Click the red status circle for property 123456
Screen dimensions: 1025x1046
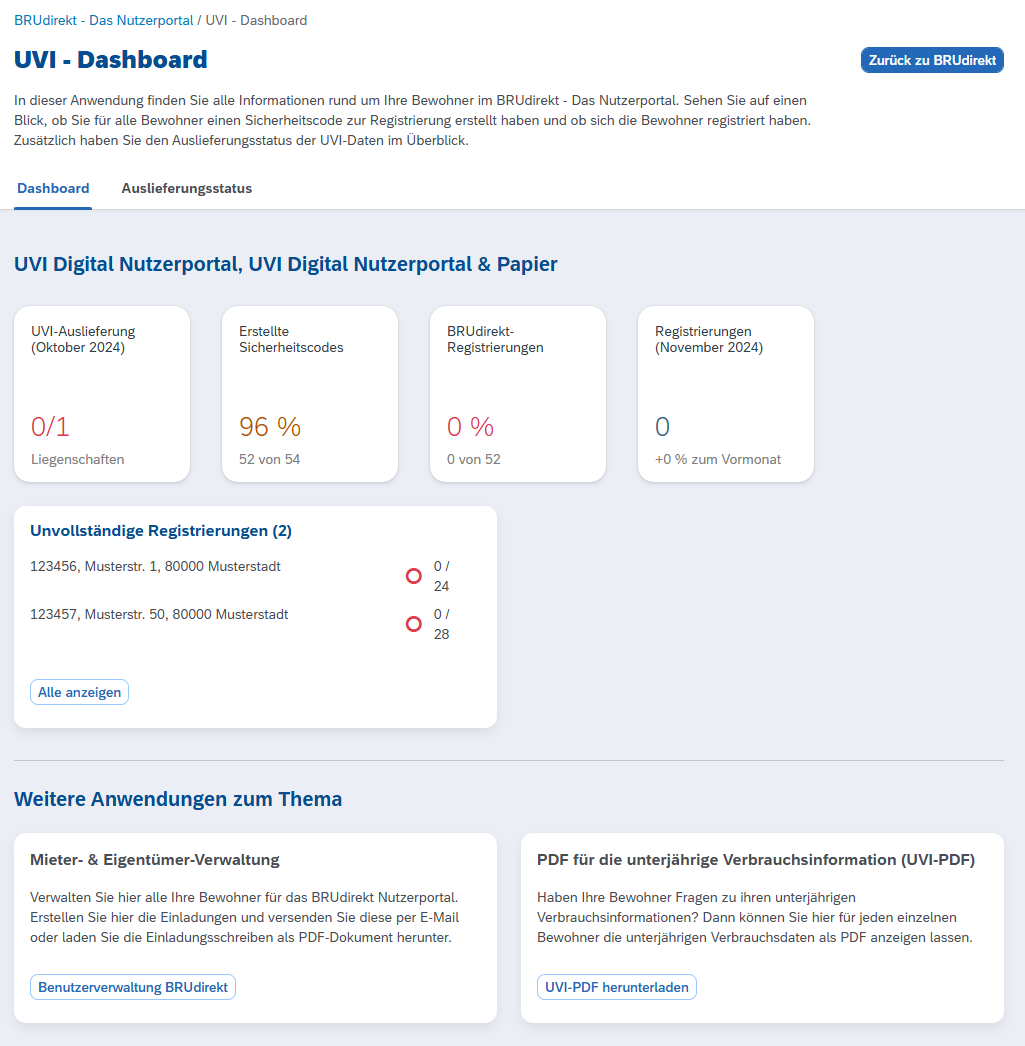tap(413, 576)
